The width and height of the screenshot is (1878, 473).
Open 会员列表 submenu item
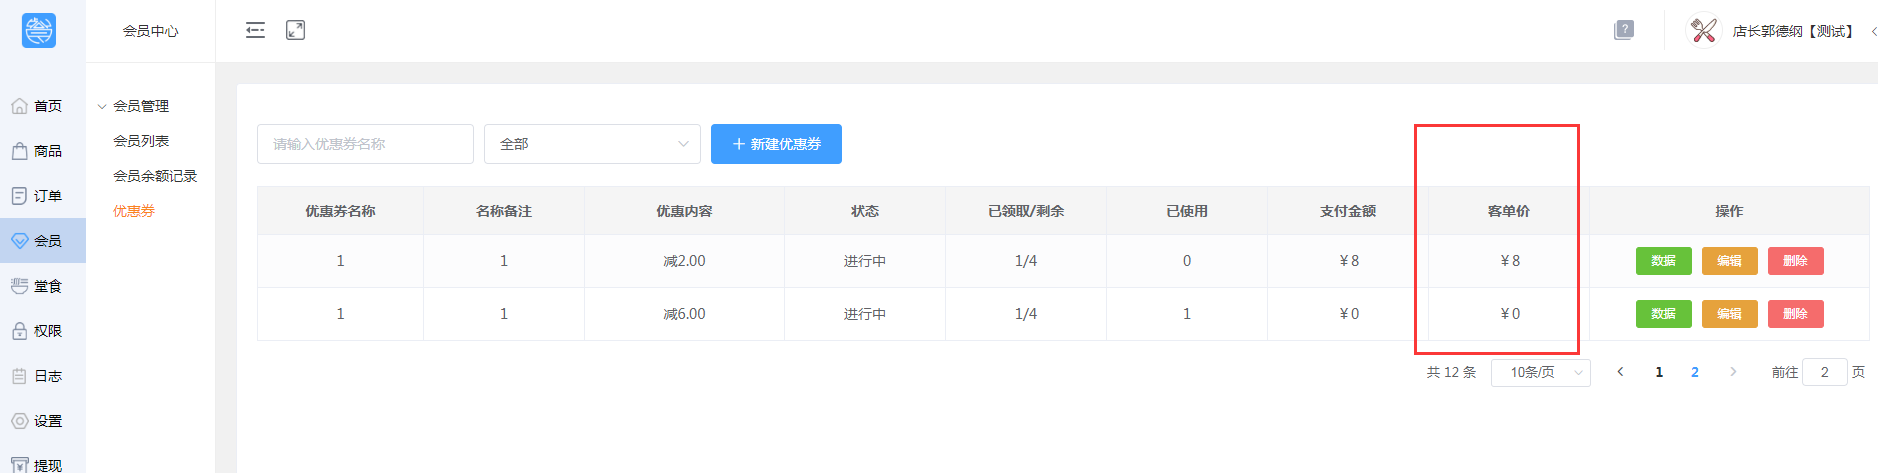(x=141, y=141)
